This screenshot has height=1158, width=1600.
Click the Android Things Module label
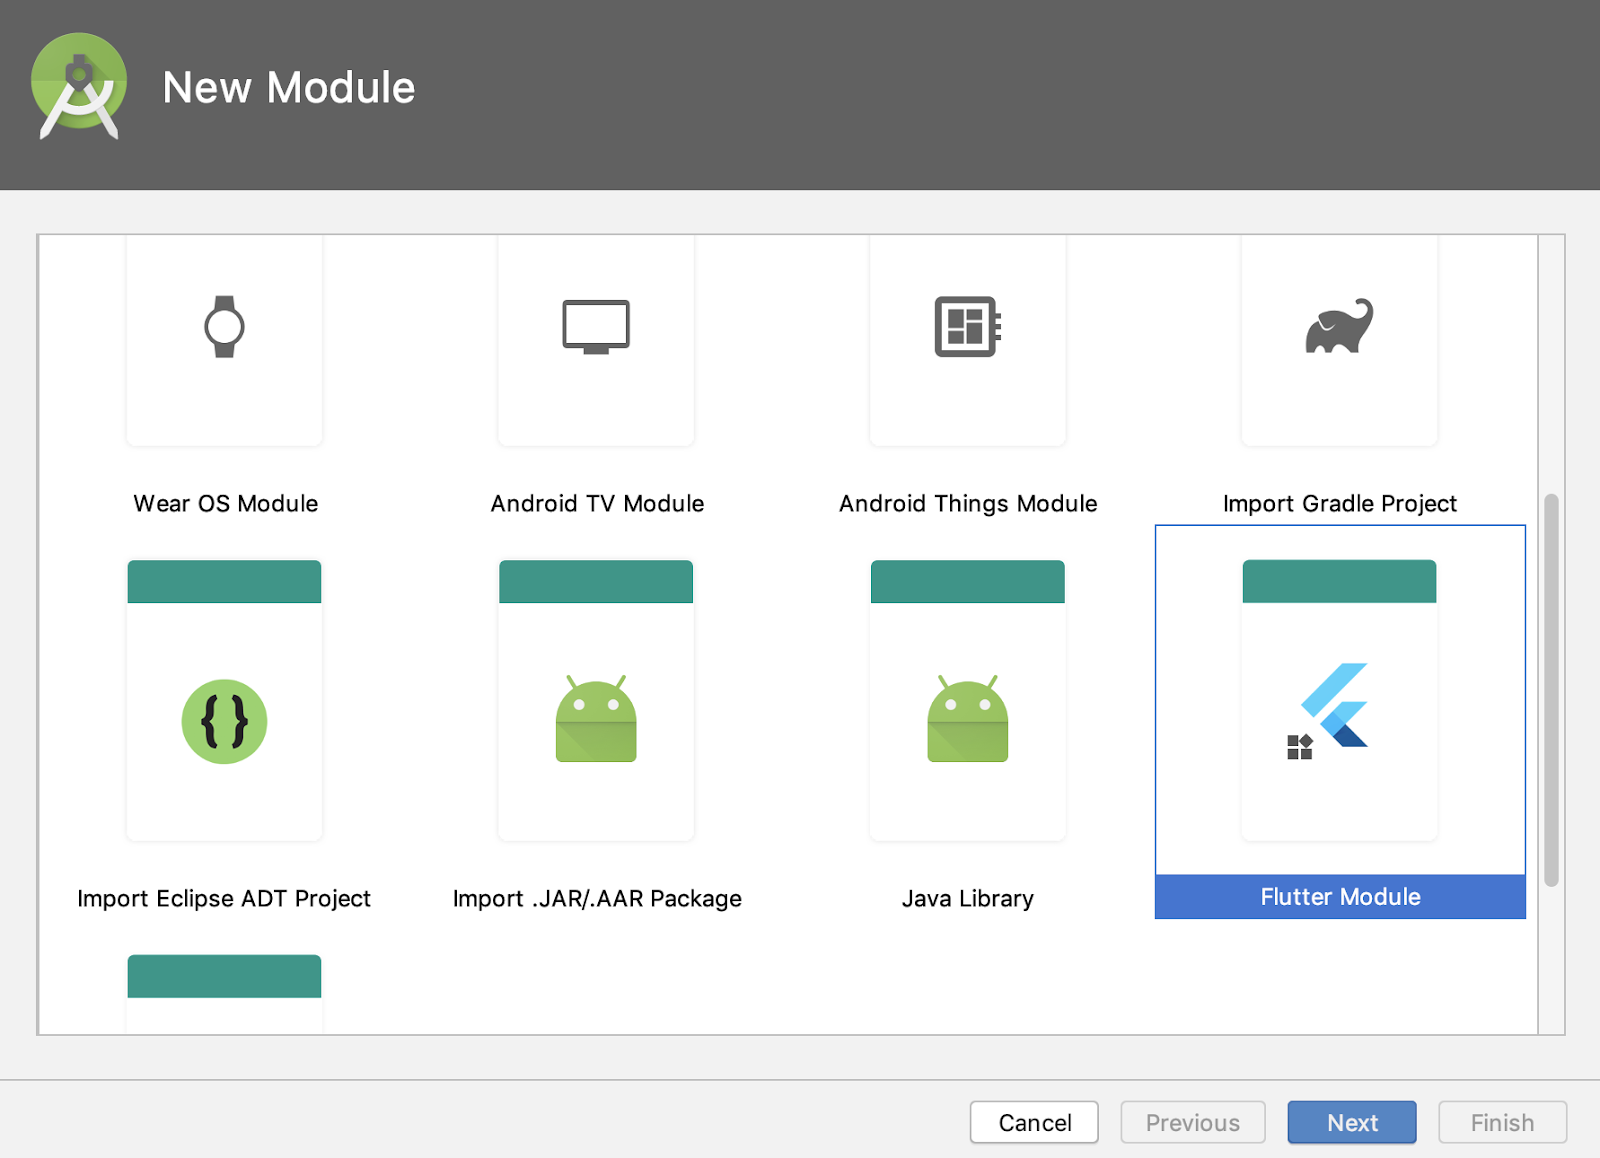click(968, 503)
